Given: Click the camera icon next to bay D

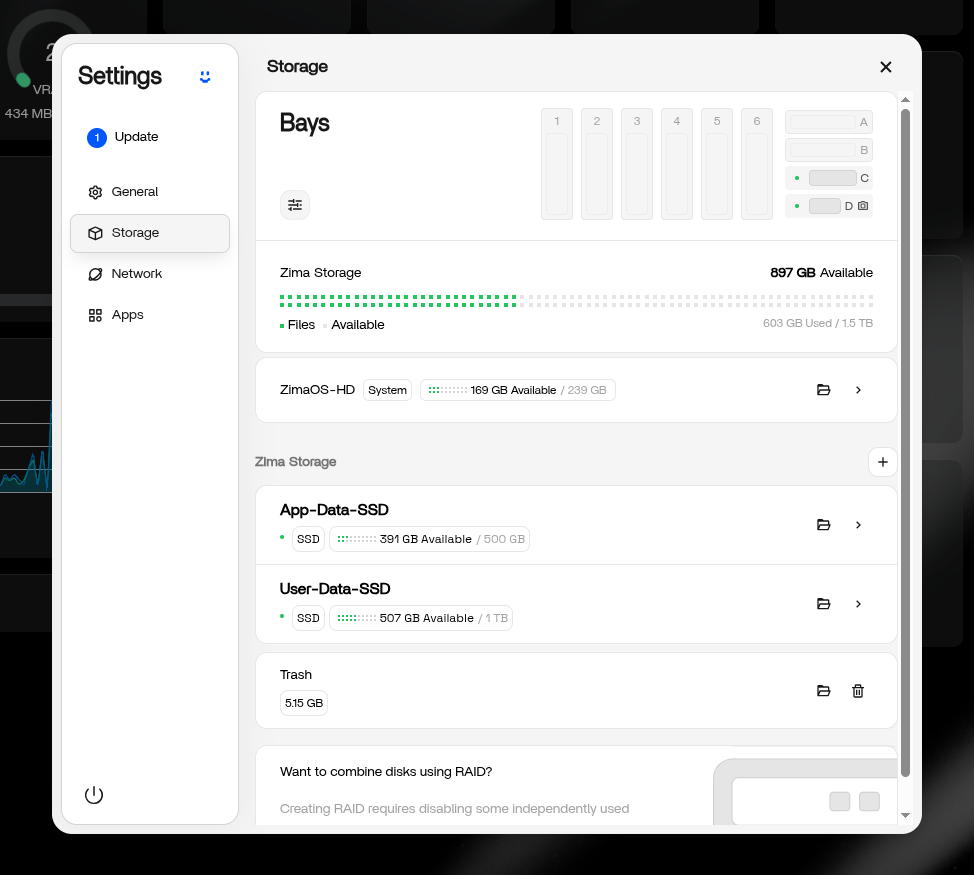Looking at the screenshot, I should coord(863,206).
